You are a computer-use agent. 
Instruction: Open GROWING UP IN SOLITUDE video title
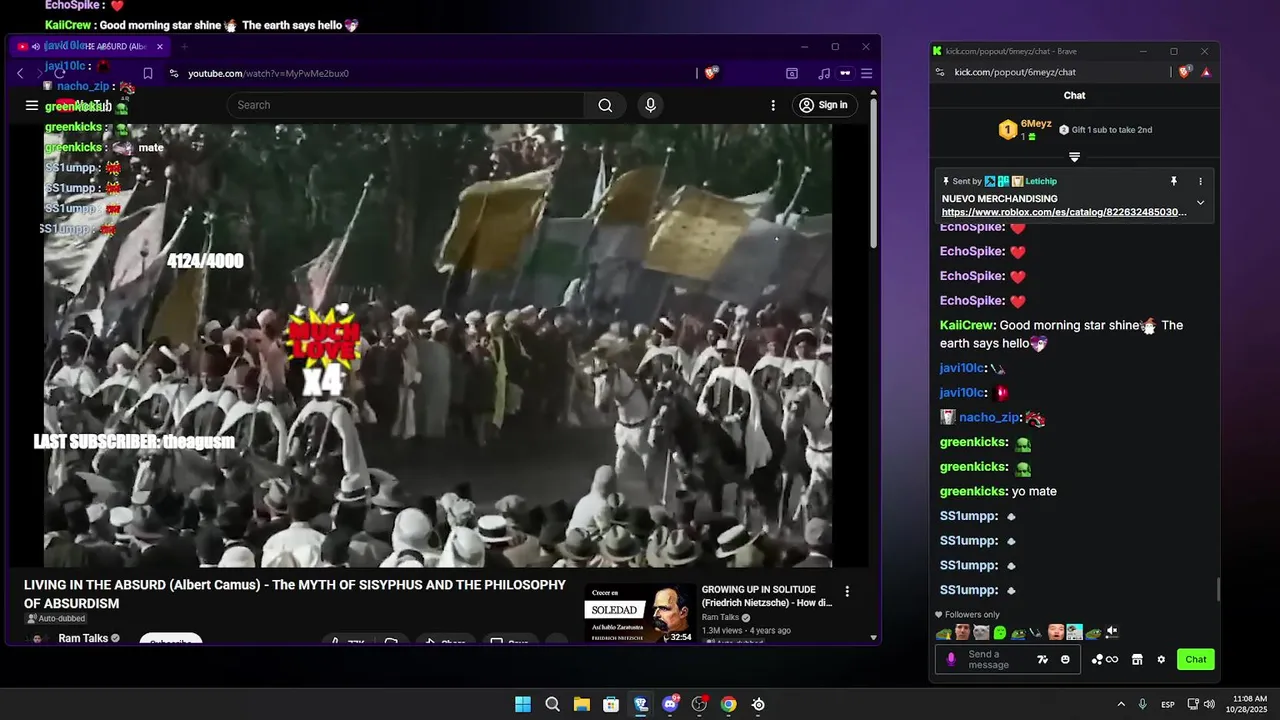click(767, 596)
